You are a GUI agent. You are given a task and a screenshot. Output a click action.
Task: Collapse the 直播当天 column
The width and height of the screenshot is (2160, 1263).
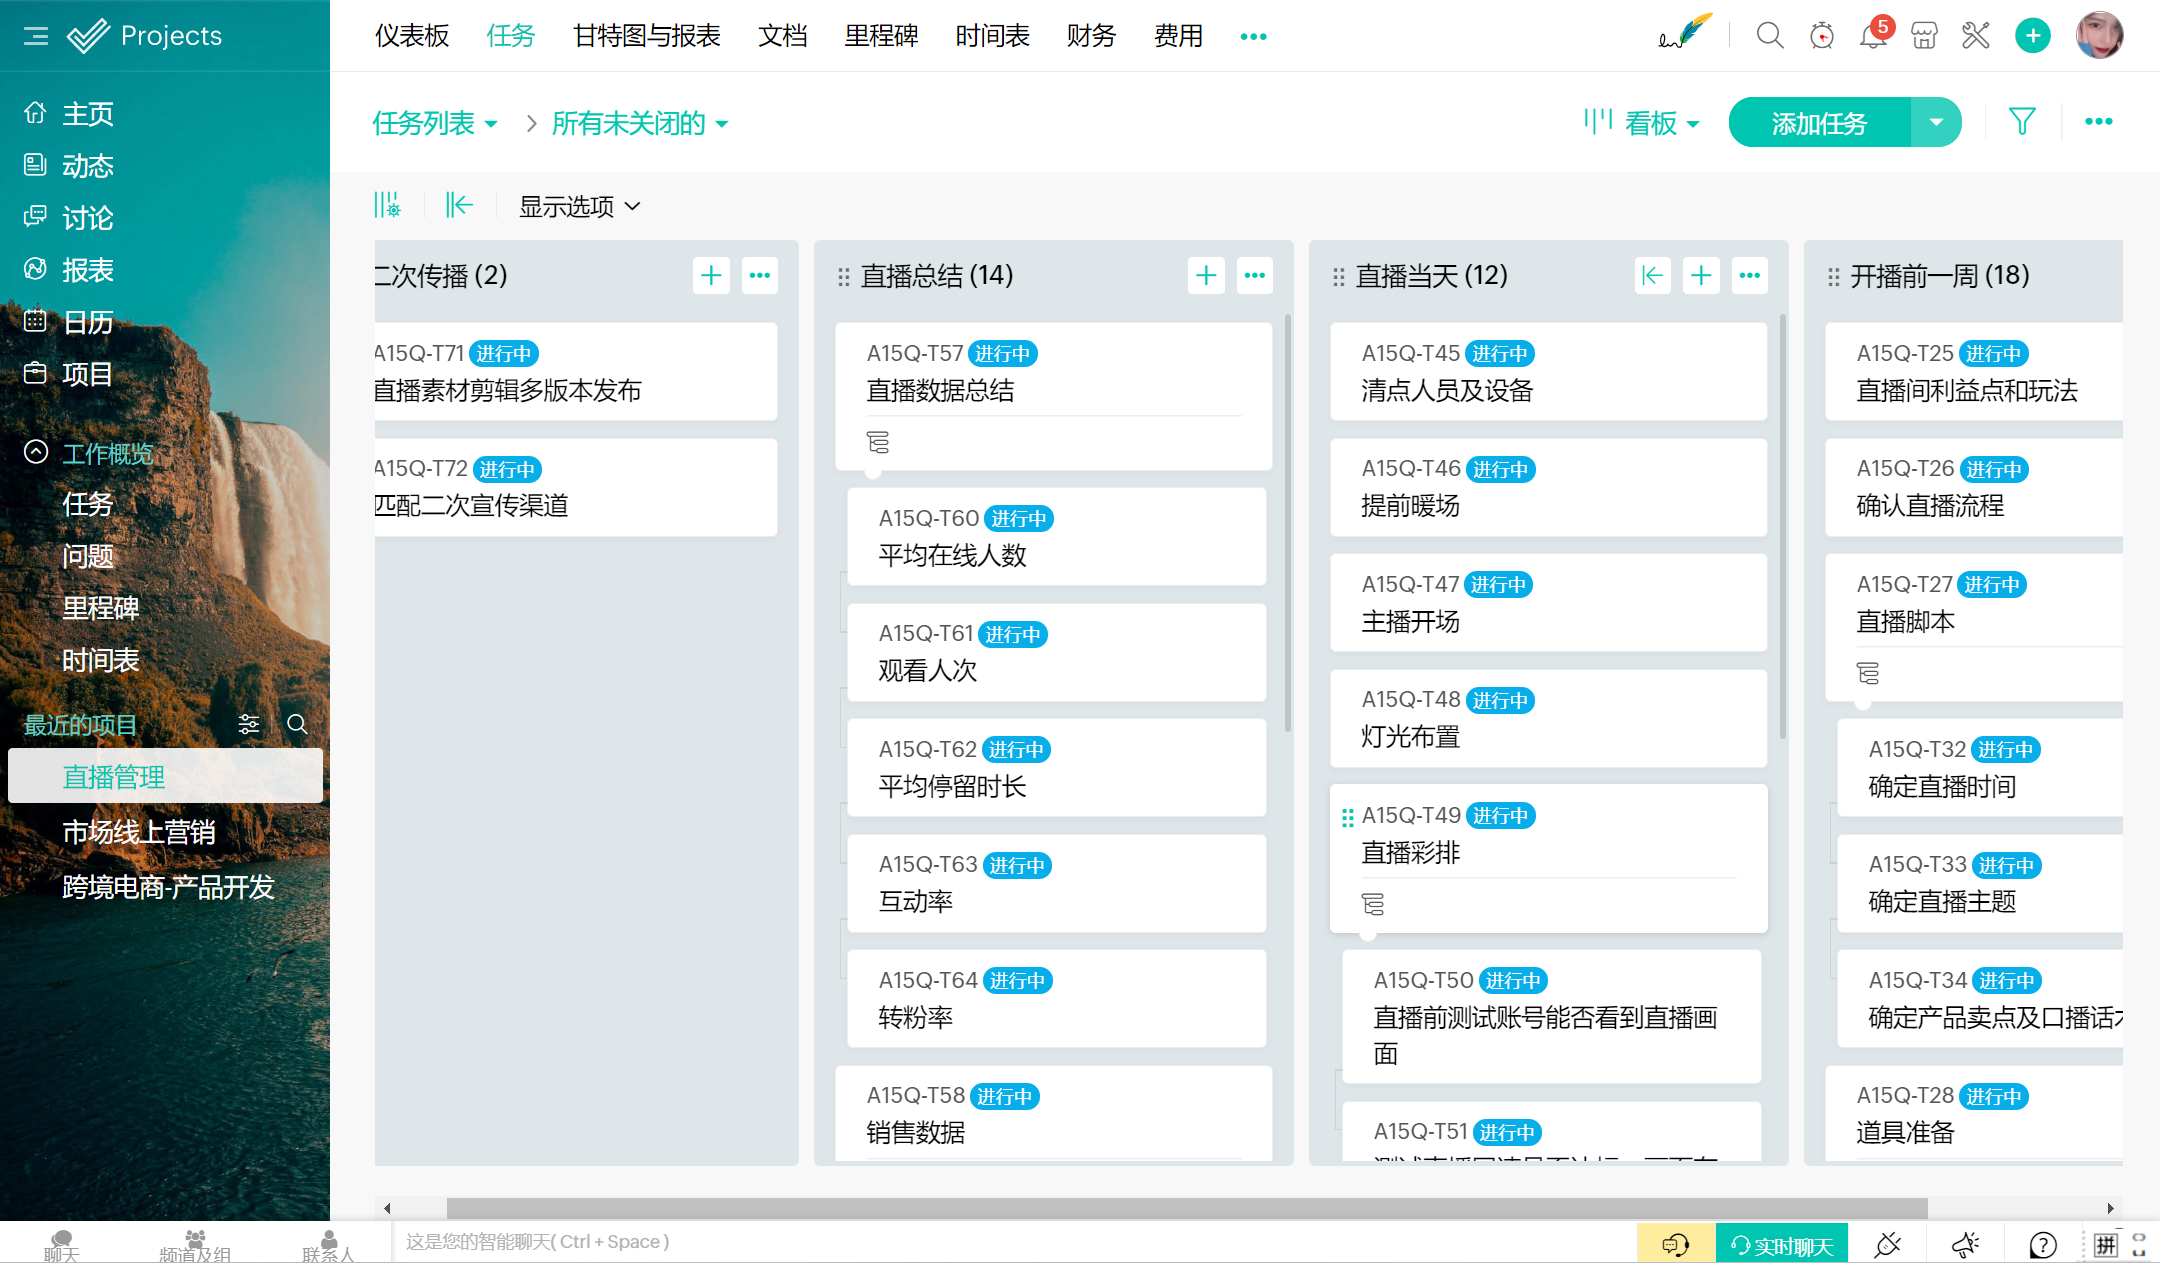(1652, 275)
